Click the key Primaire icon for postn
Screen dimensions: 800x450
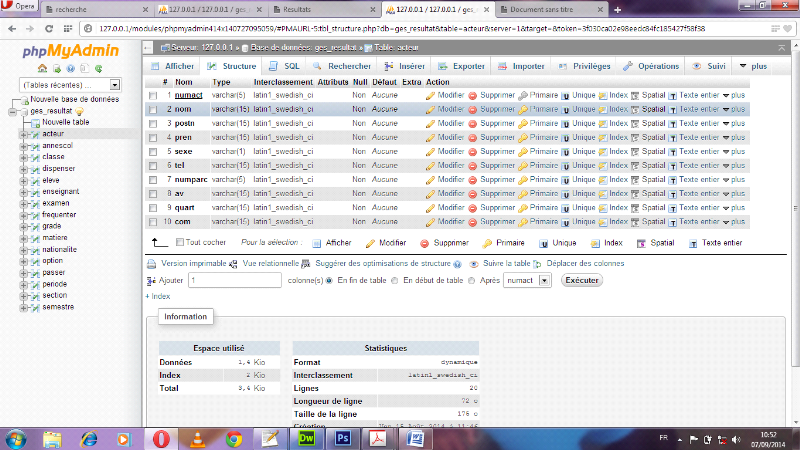pyautogui.click(x=523, y=123)
